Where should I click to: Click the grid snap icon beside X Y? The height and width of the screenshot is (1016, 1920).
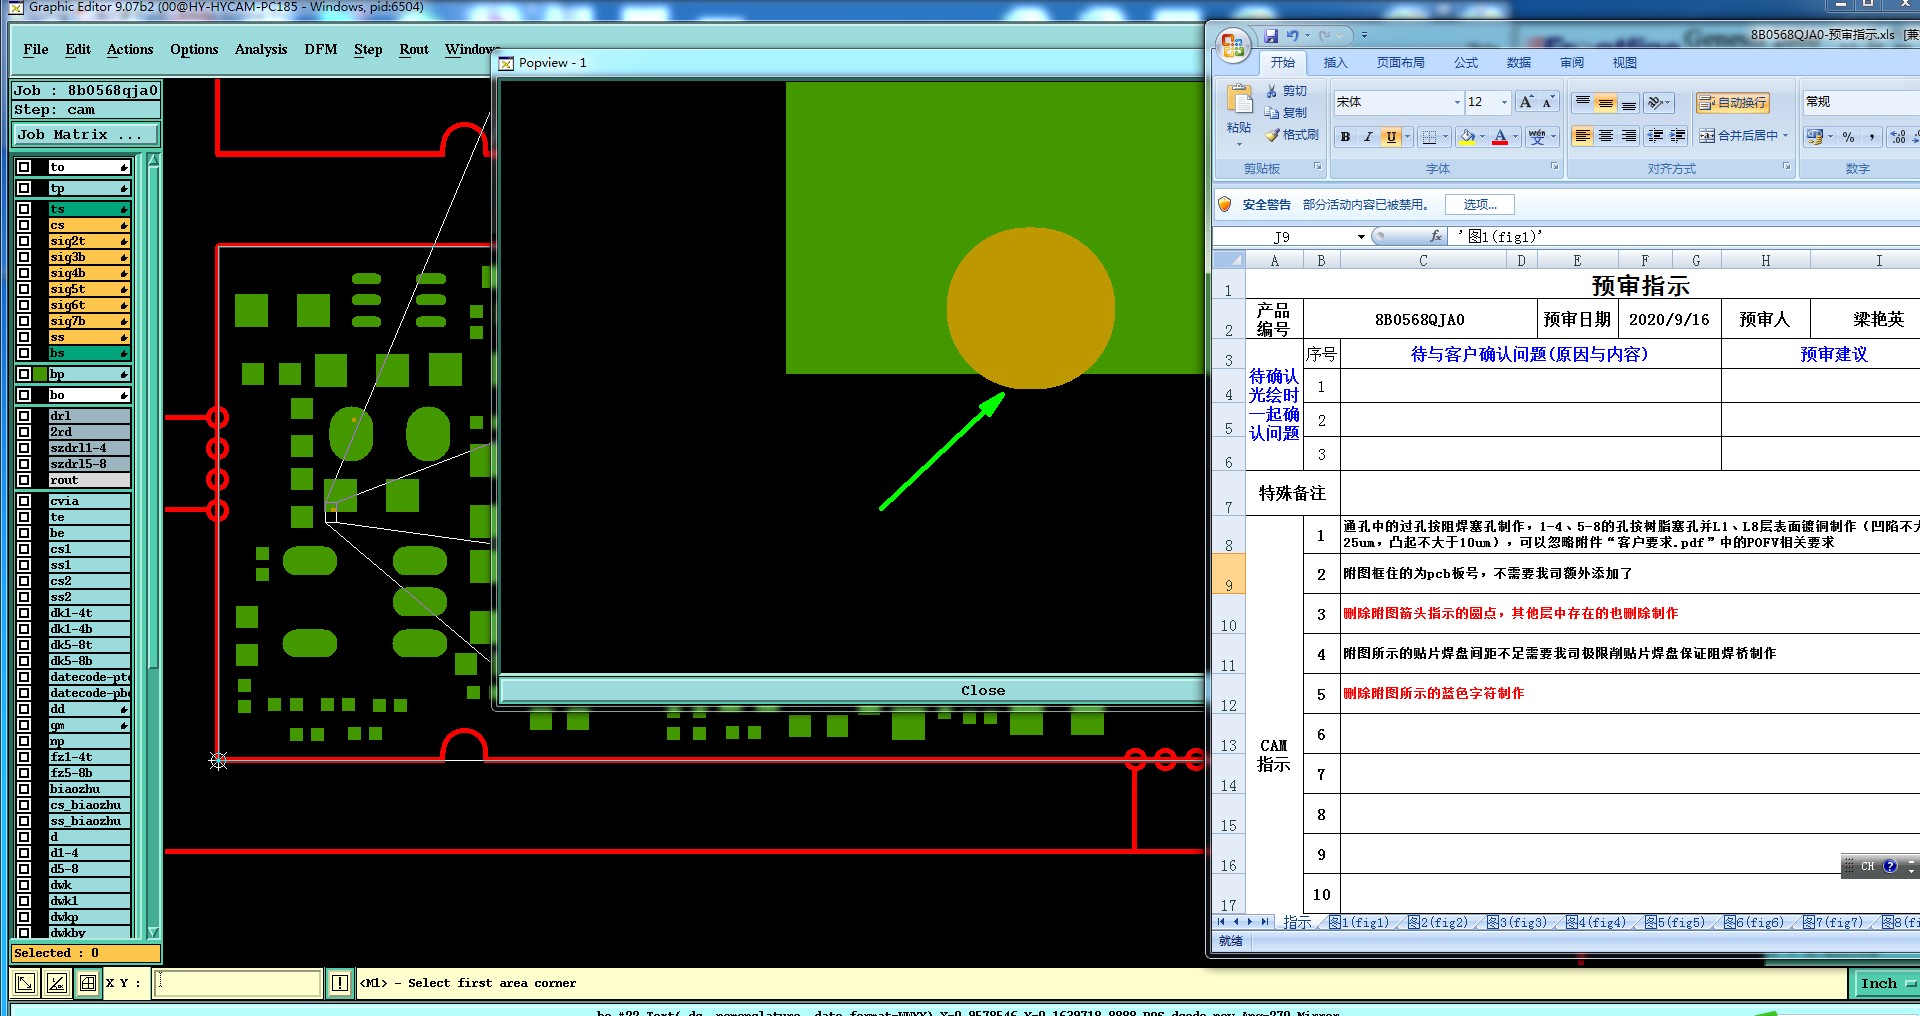coord(88,983)
